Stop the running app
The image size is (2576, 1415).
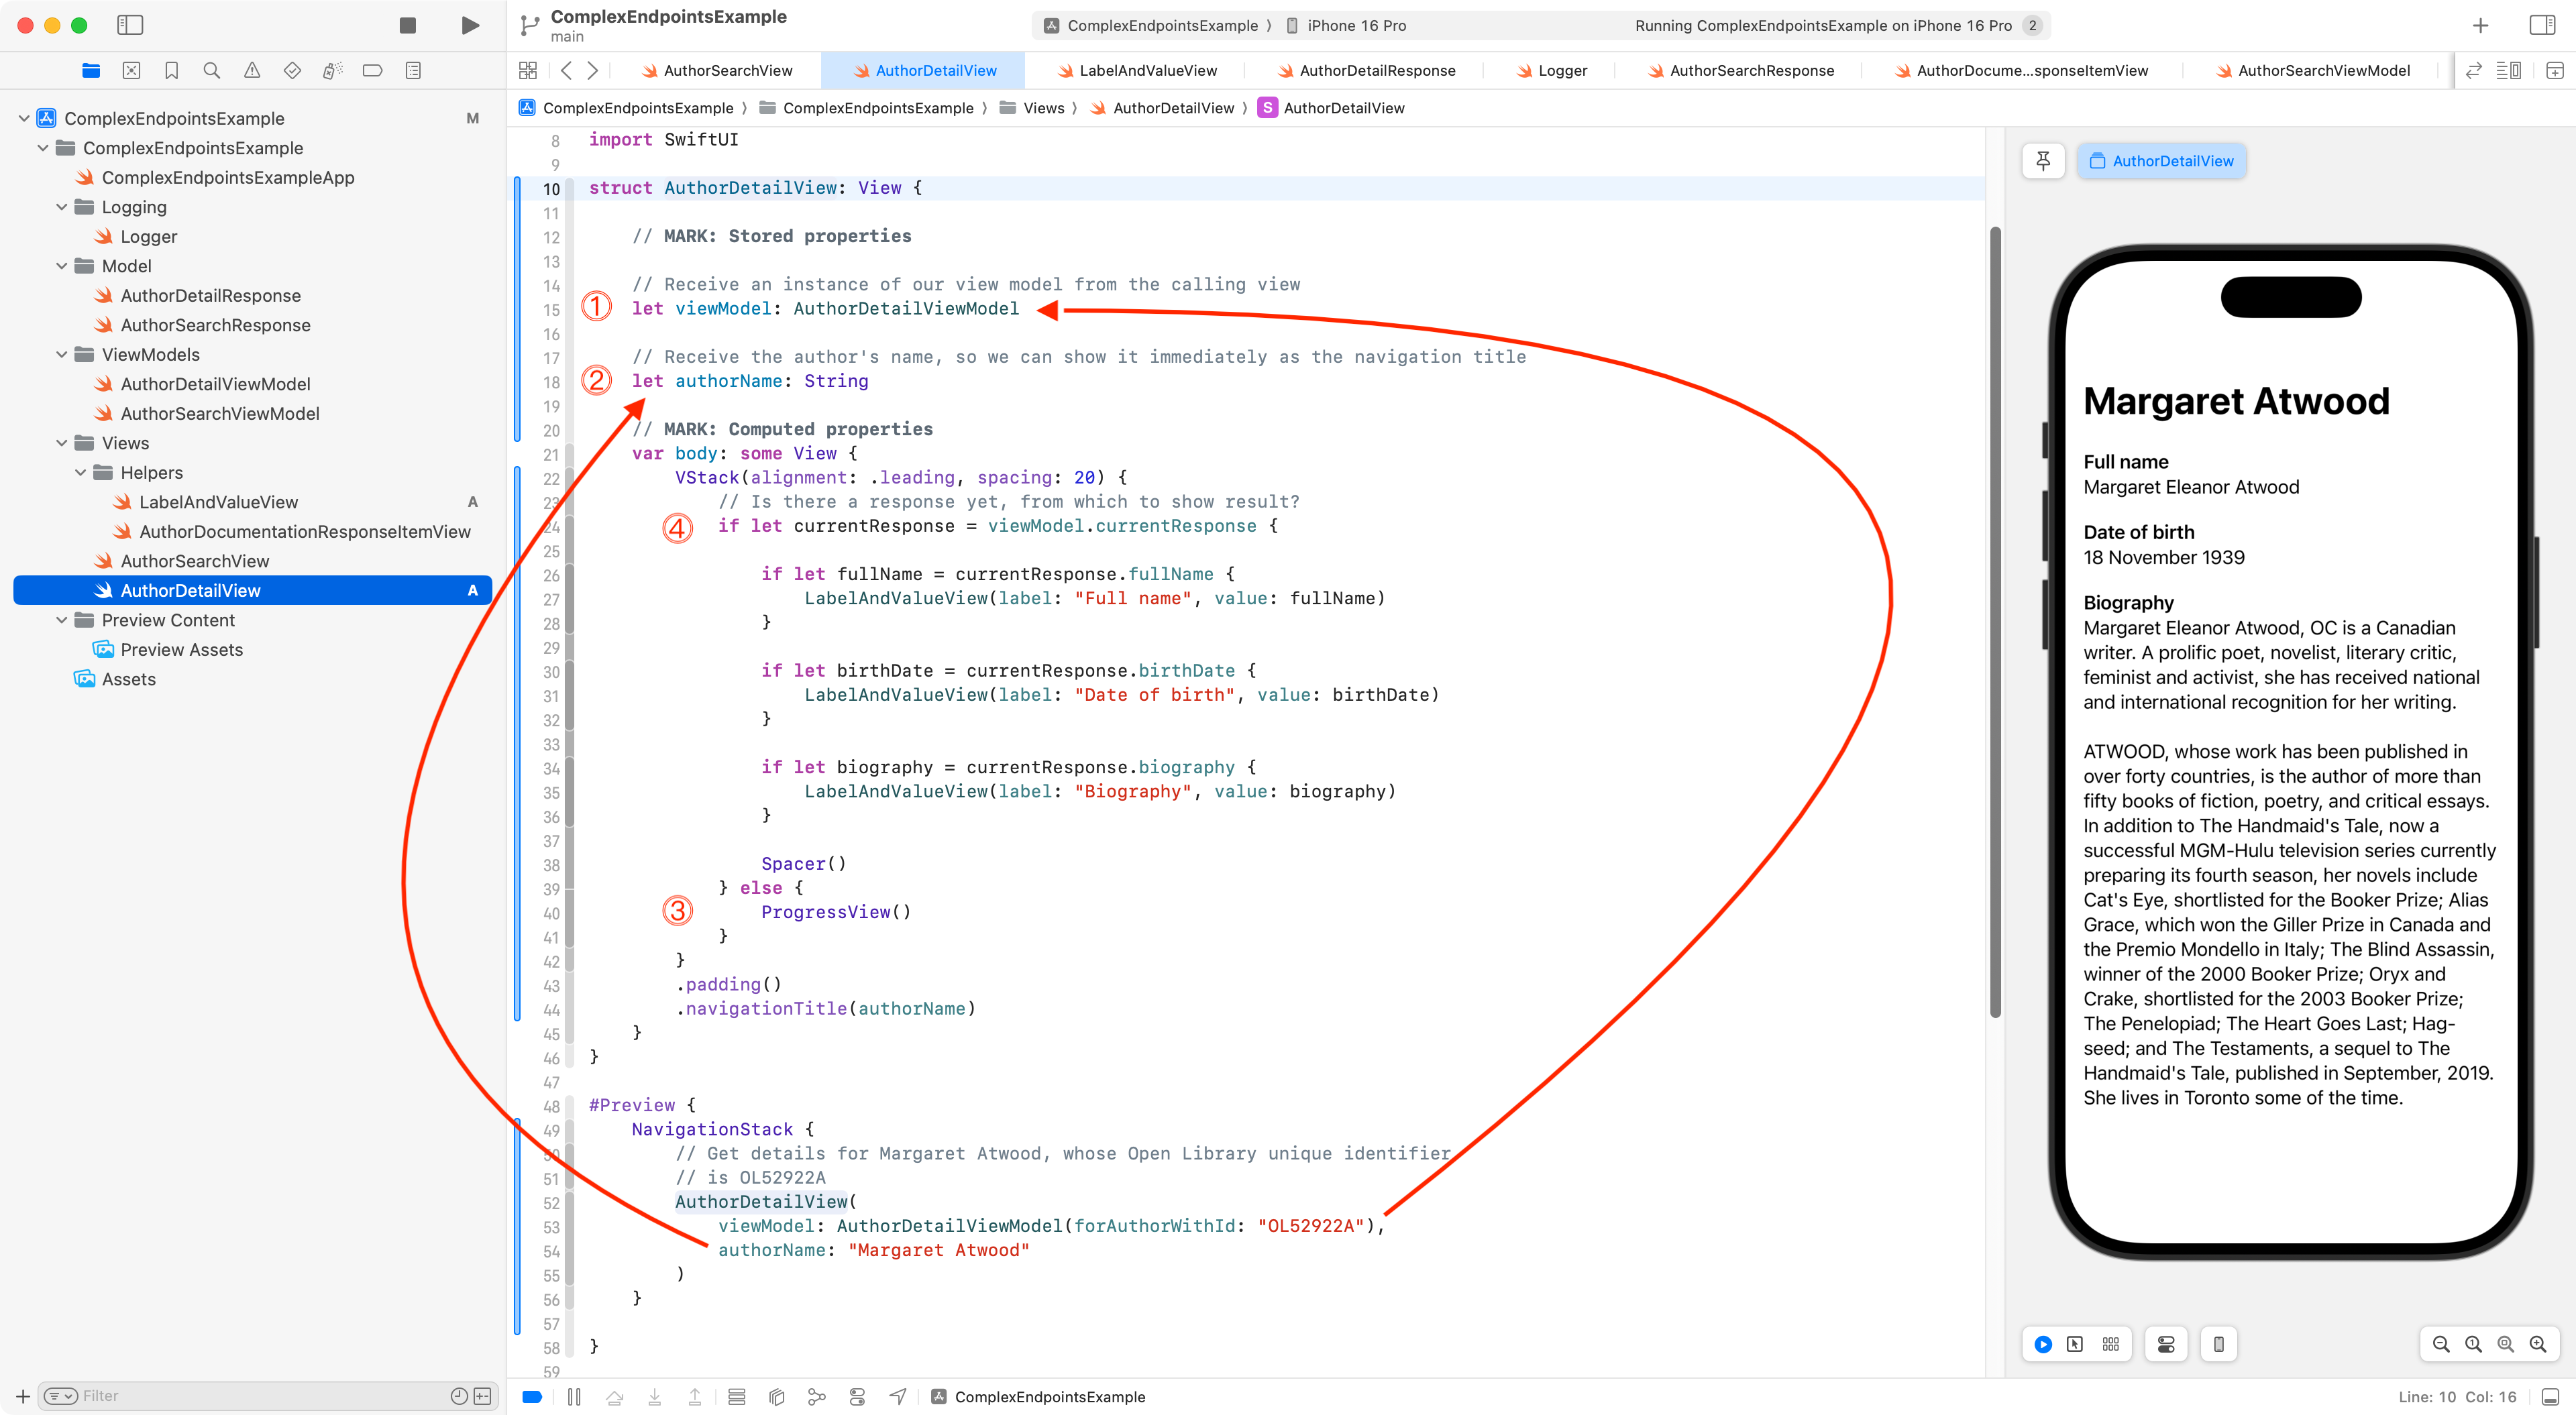click(407, 25)
